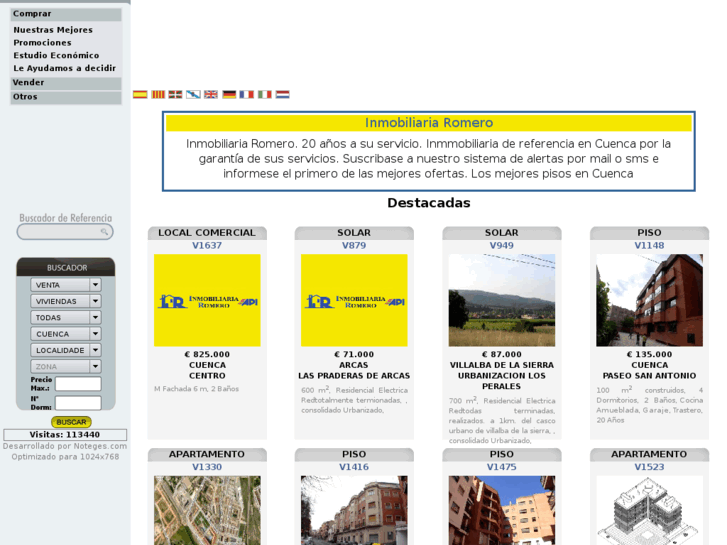Click the Destacadas heading
727x545 pixels.
pyautogui.click(x=429, y=203)
